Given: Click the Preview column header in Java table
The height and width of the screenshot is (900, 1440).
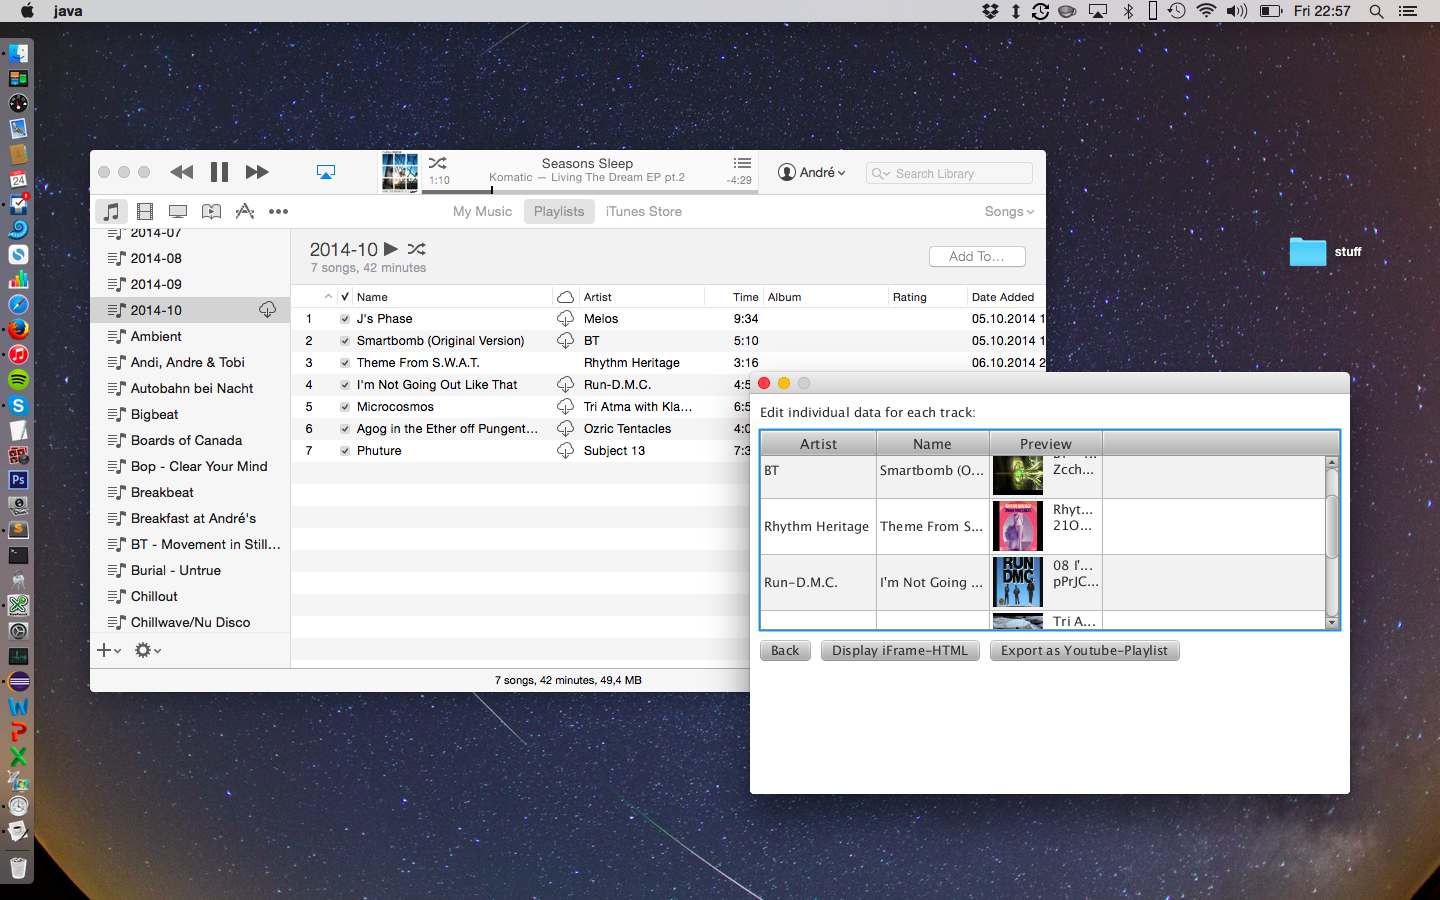Looking at the screenshot, I should click(x=1046, y=444).
